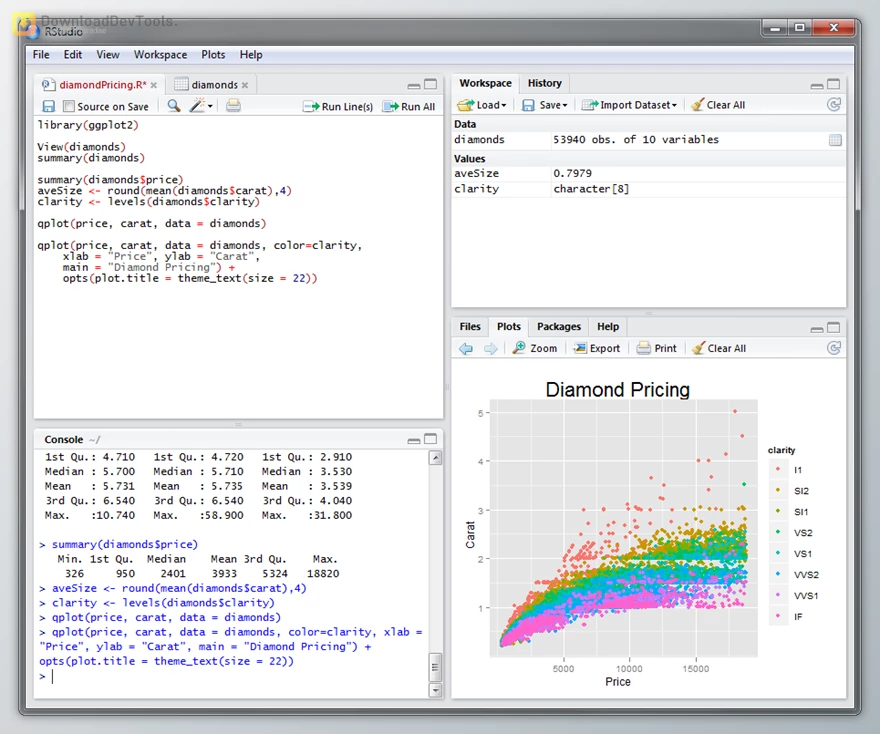
Task: Click the aveSize value row
Action: [x=648, y=173]
